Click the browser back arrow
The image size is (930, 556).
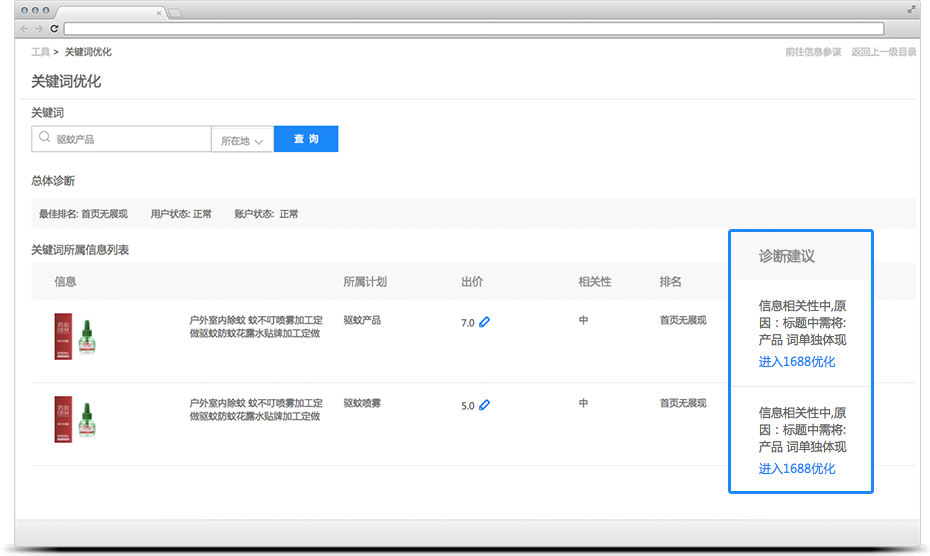(x=25, y=28)
